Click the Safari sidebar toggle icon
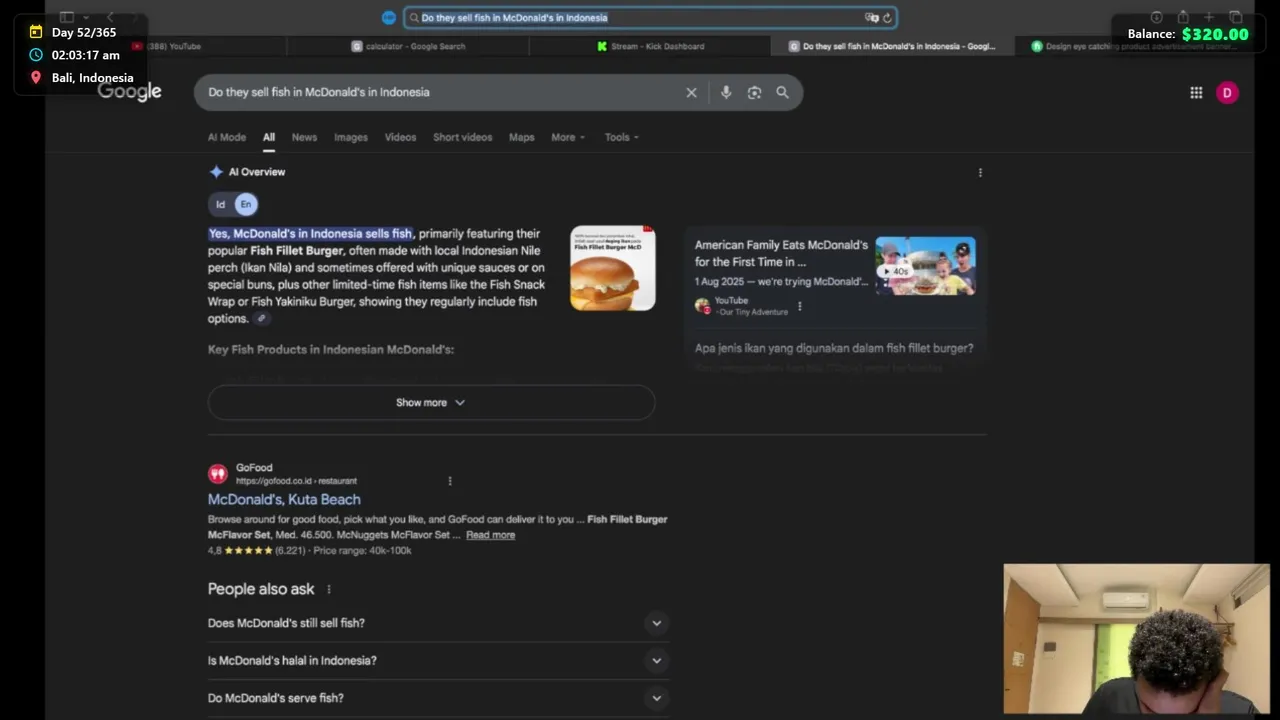Viewport: 1280px width, 720px height. [67, 17]
